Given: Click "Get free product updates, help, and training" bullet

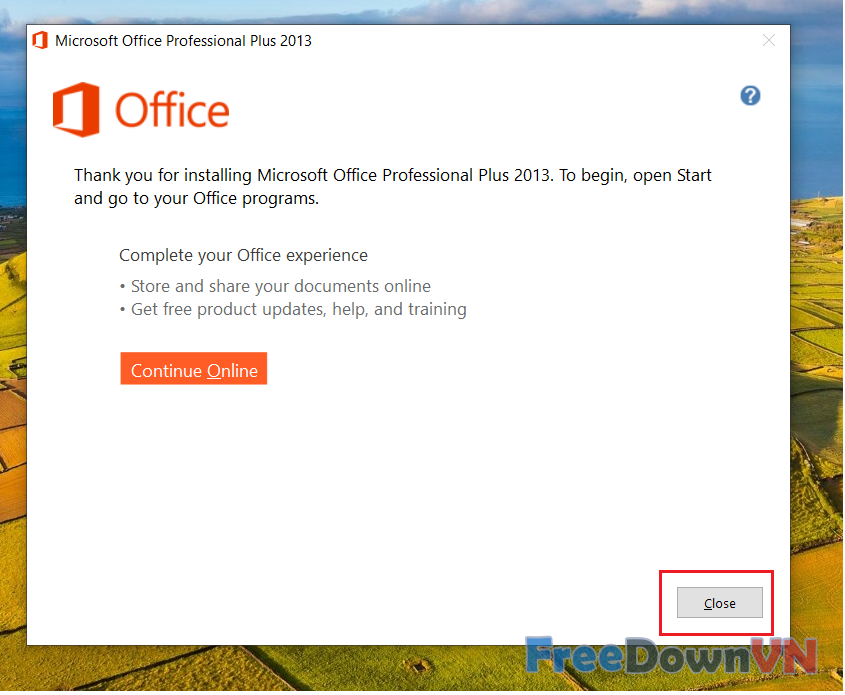Looking at the screenshot, I should click(298, 310).
